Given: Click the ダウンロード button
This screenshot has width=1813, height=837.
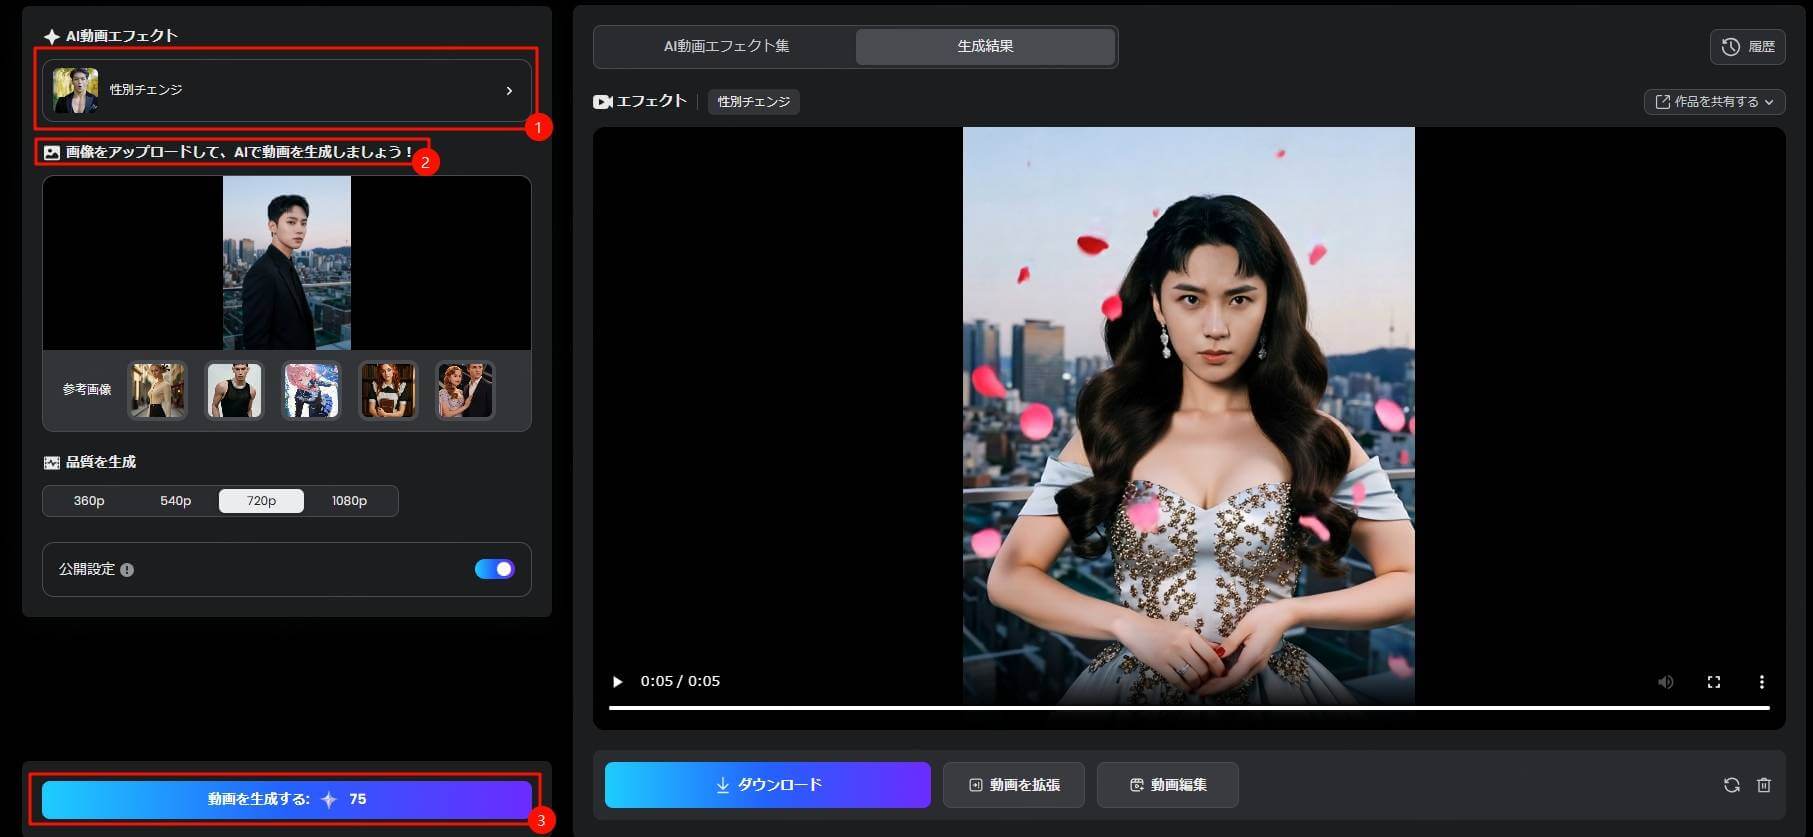Looking at the screenshot, I should click(x=767, y=785).
